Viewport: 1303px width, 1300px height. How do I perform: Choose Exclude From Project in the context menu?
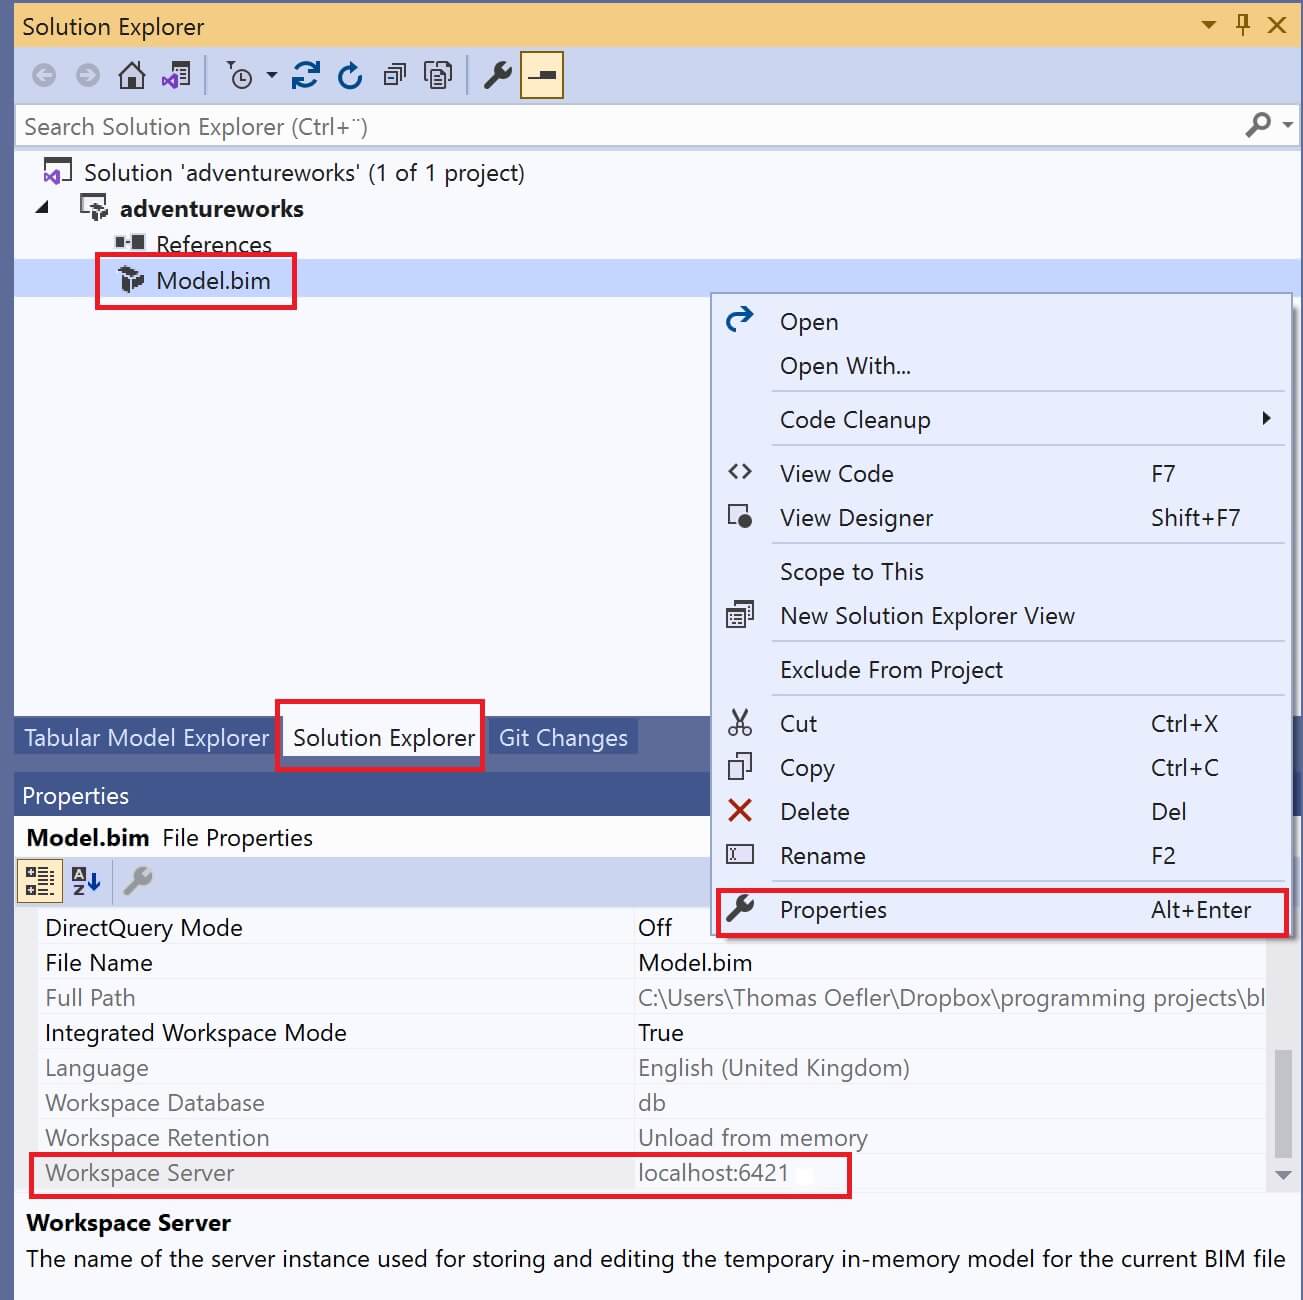point(891,669)
